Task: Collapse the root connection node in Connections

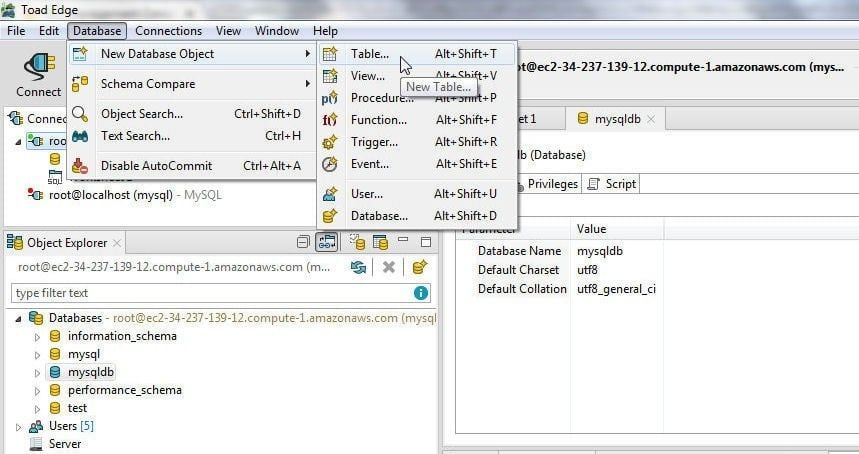Action: (18, 142)
